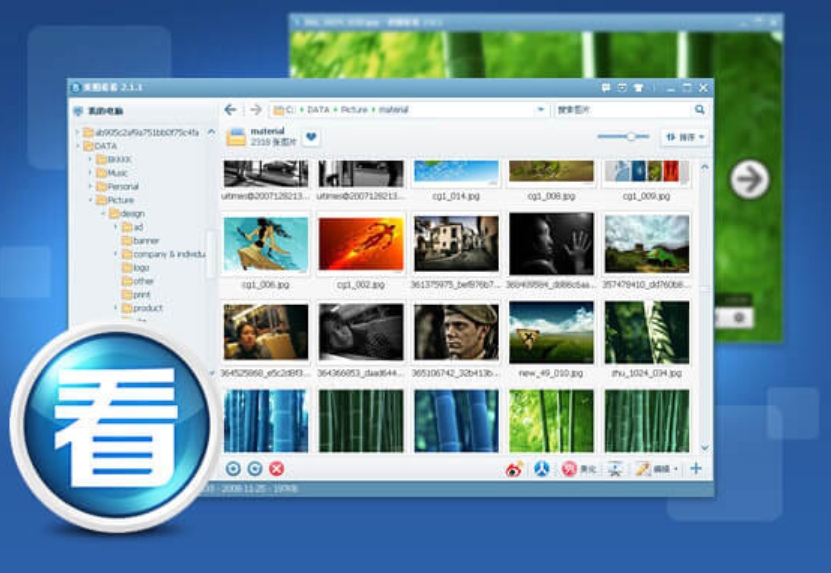The width and height of the screenshot is (831, 573).
Task: Select the thu_1024_034.jpg bamboo thumbnail
Action: coord(647,332)
